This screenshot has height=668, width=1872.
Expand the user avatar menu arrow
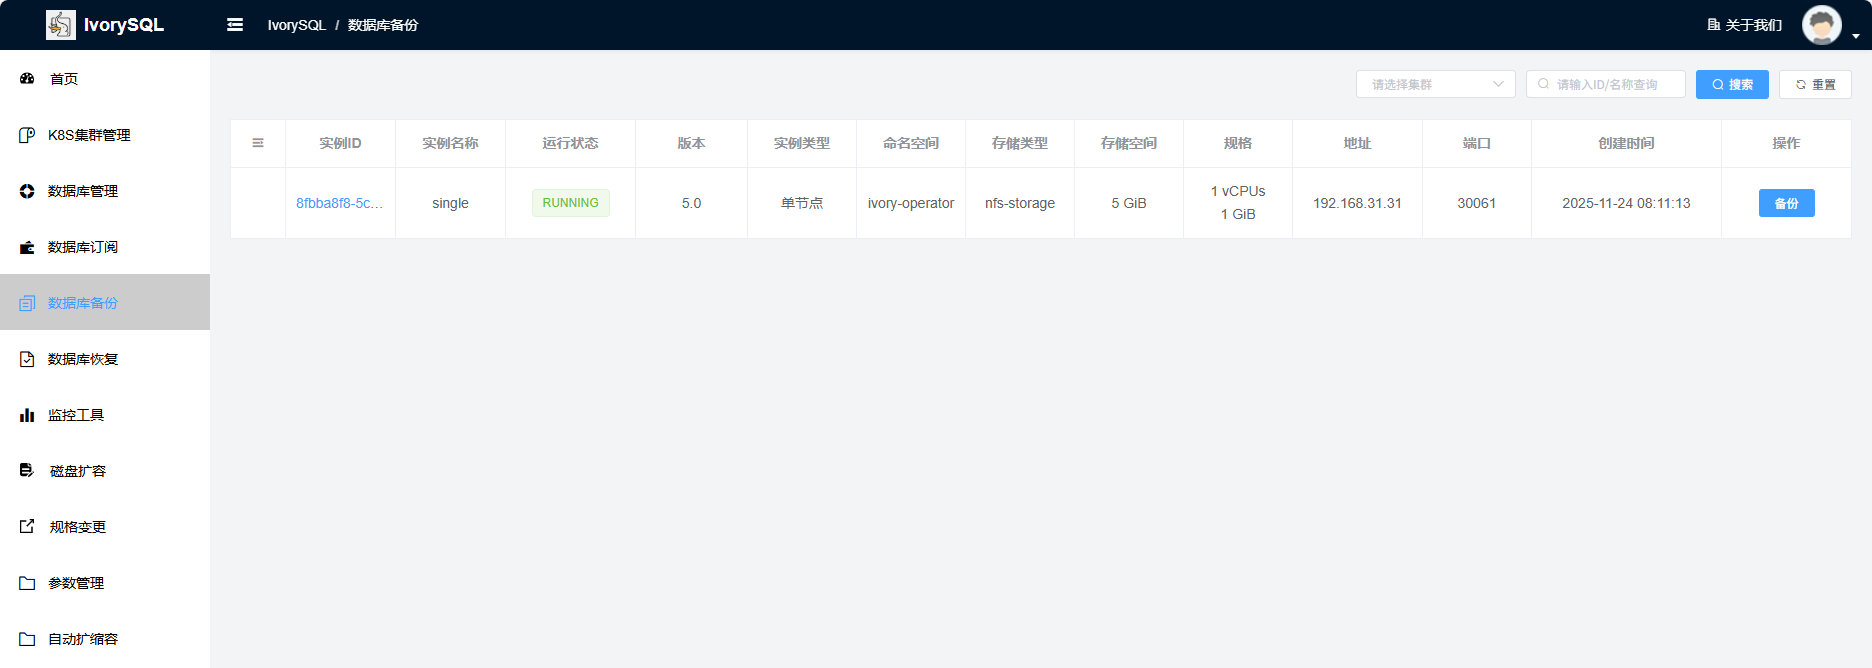point(1856,36)
